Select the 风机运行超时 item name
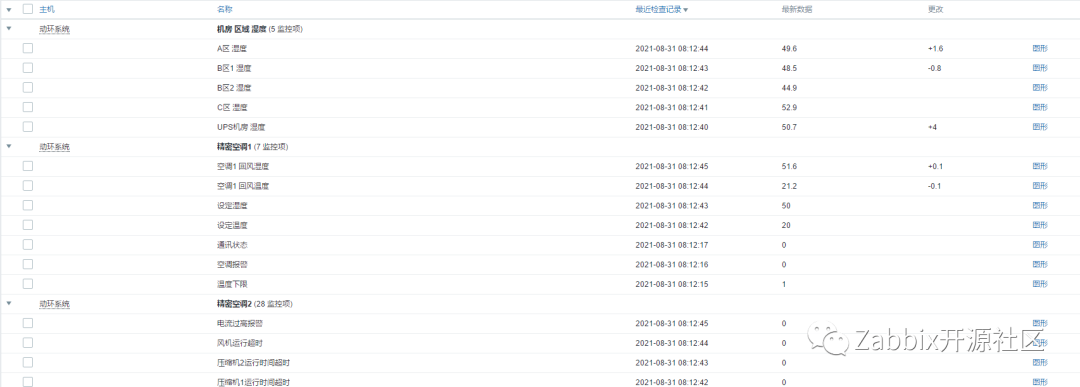The width and height of the screenshot is (1080, 387). click(240, 343)
